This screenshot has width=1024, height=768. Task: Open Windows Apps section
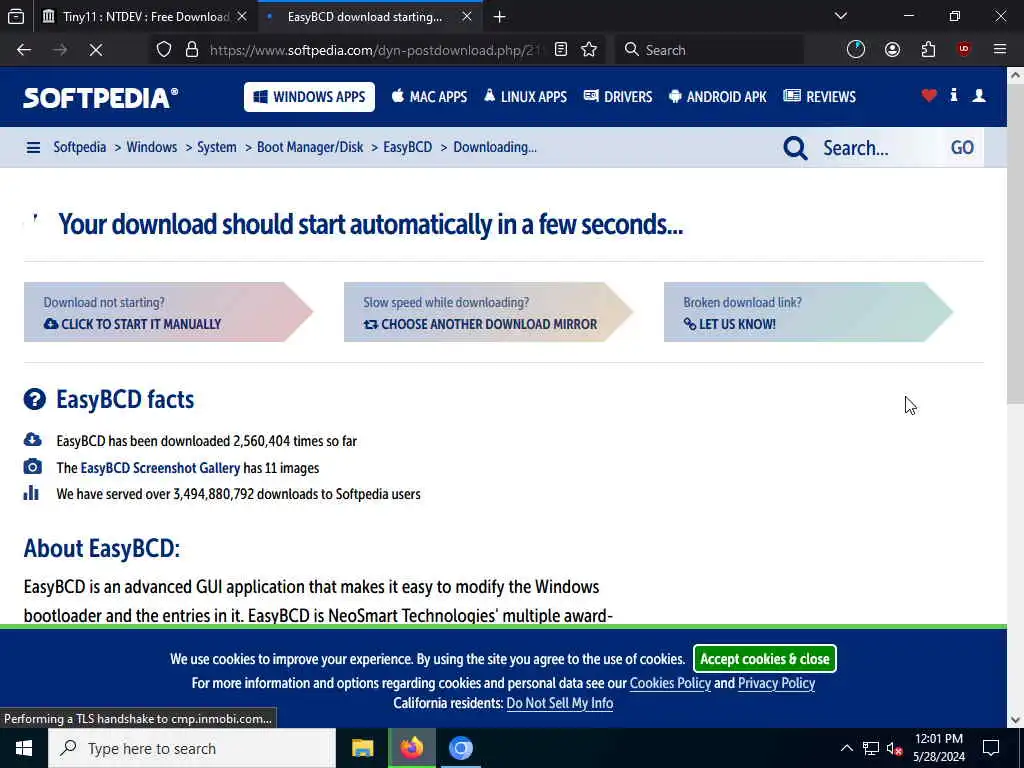point(310,97)
